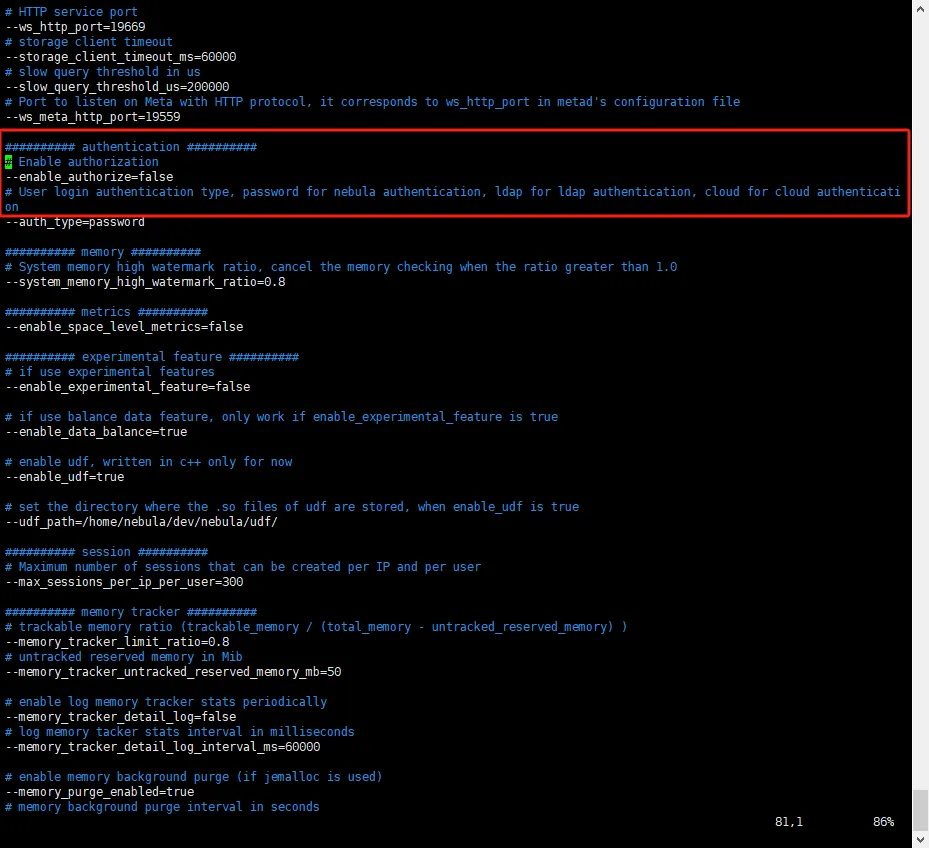The image size is (929, 848).
Task: Click the line --enable_data_balance=true
Action: (97, 431)
